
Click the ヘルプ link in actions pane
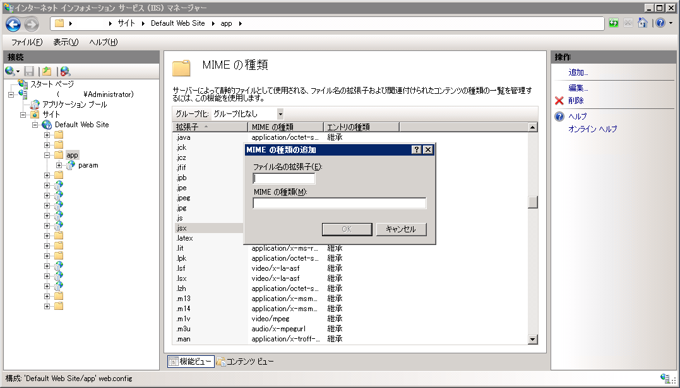(577, 116)
